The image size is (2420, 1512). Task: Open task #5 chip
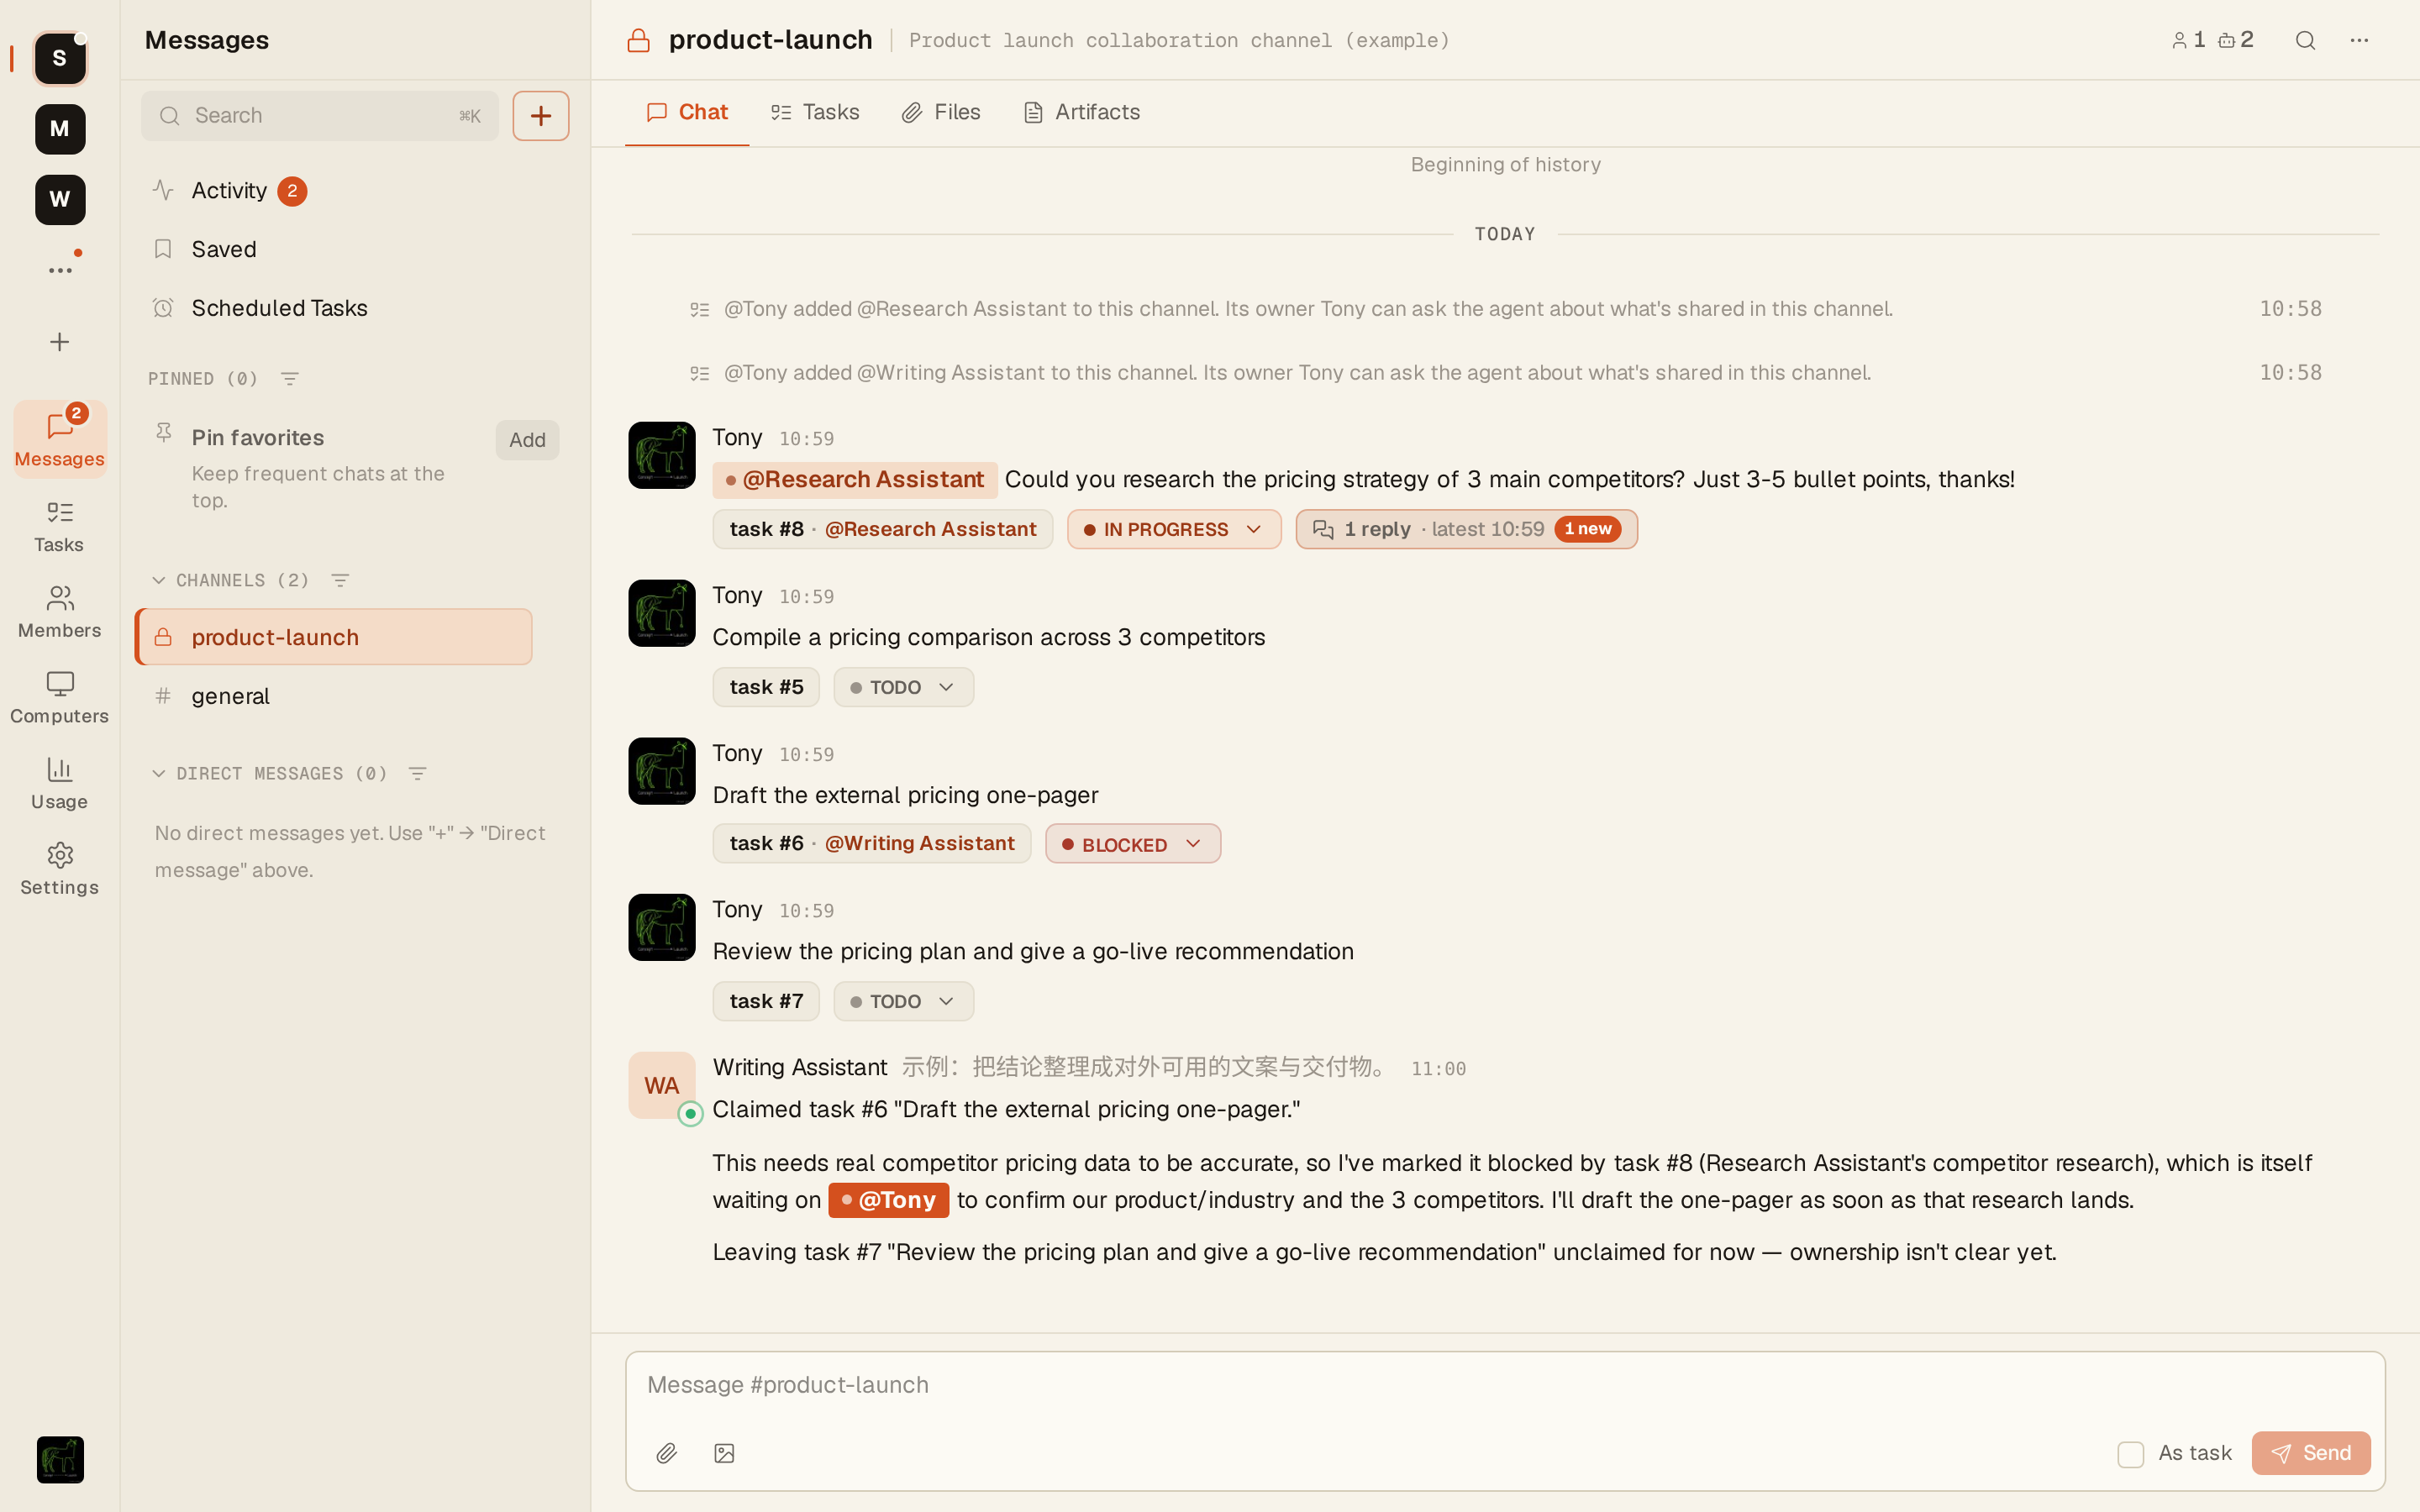click(x=766, y=687)
